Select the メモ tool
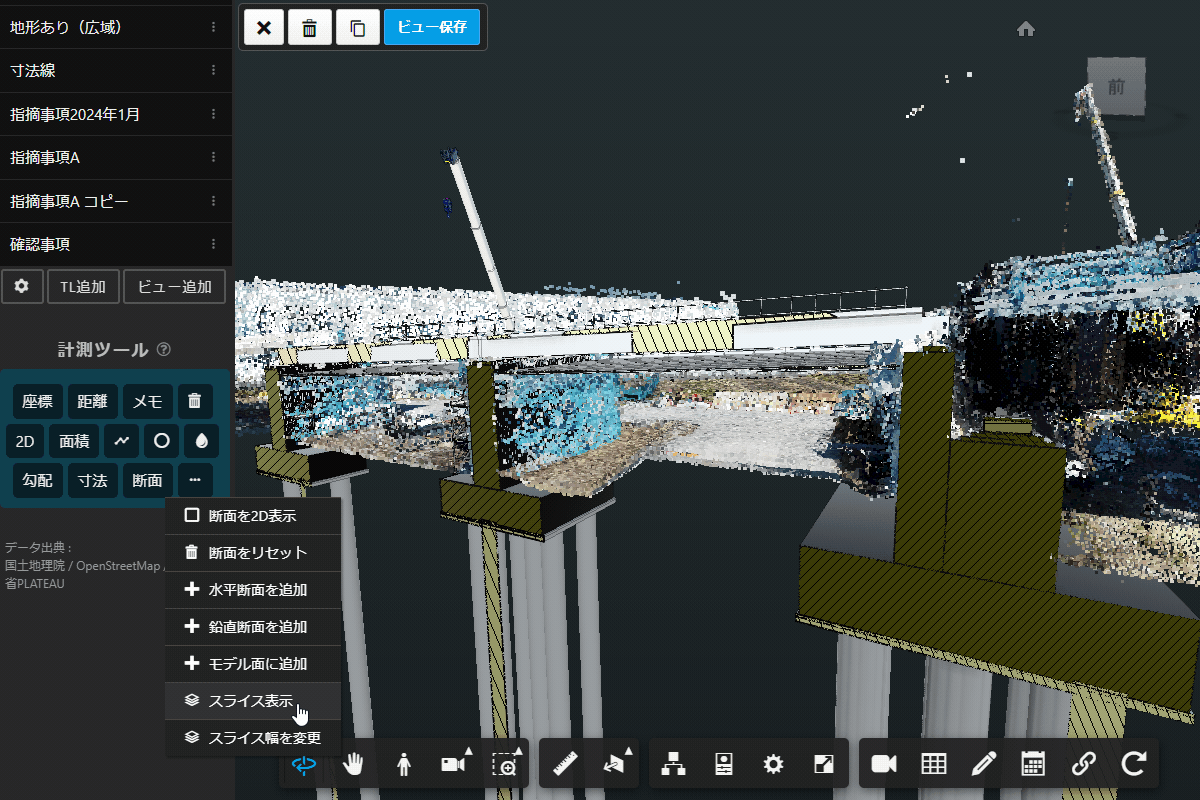Screen dimensions: 1200x800 coord(147,401)
